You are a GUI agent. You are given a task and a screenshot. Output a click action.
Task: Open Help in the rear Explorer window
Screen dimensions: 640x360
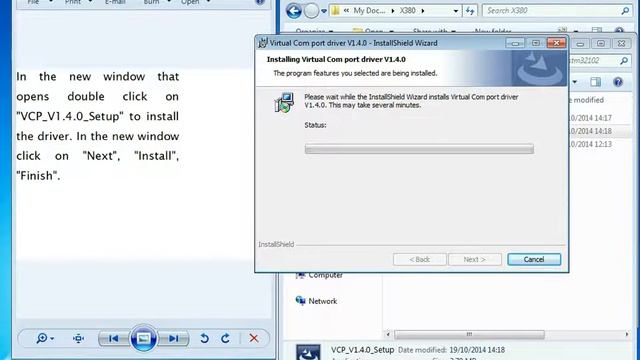[x=618, y=82]
